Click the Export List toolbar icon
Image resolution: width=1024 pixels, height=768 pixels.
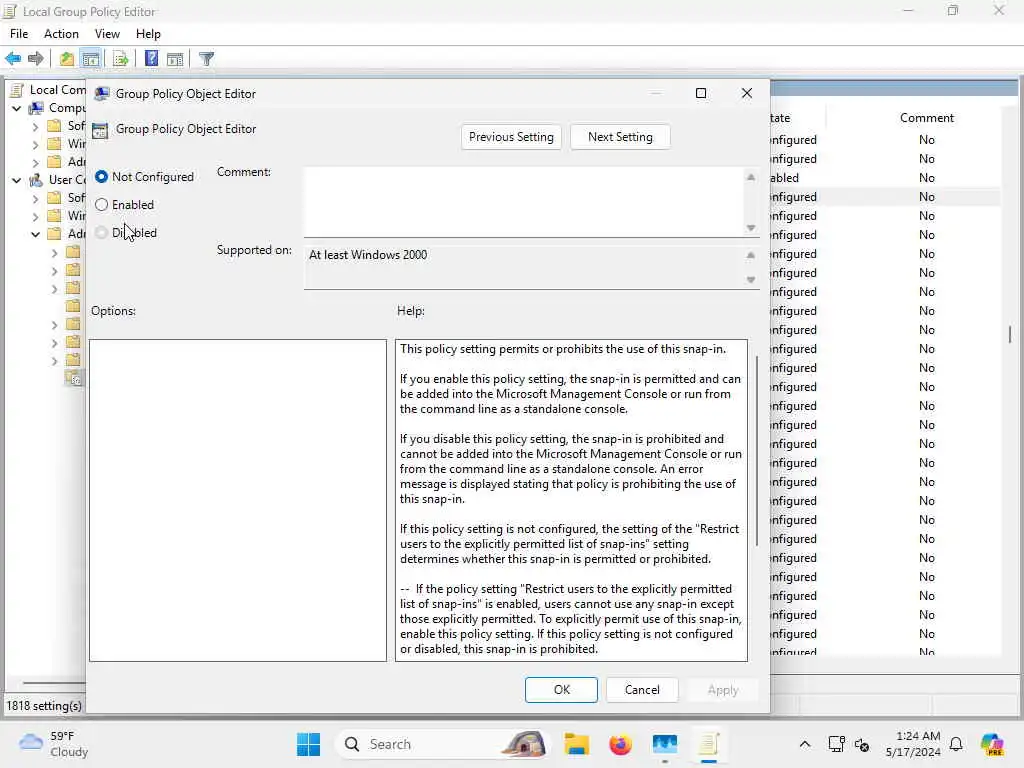pos(121,59)
